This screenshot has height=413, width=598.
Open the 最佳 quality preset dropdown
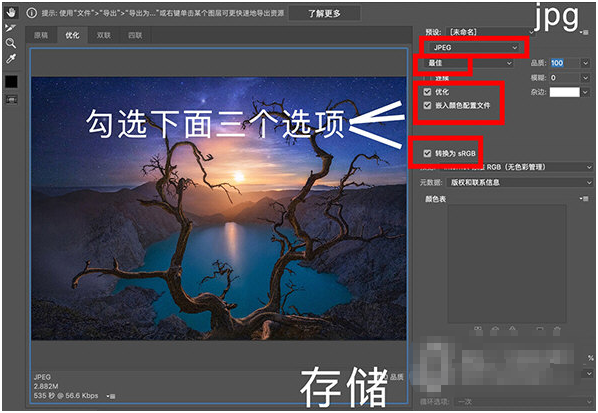click(469, 63)
